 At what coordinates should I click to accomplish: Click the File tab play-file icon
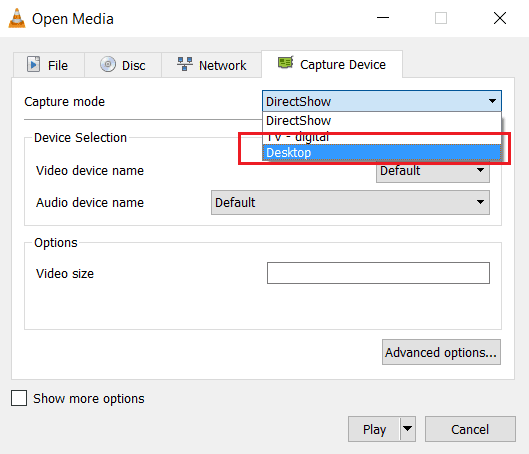(x=33, y=64)
